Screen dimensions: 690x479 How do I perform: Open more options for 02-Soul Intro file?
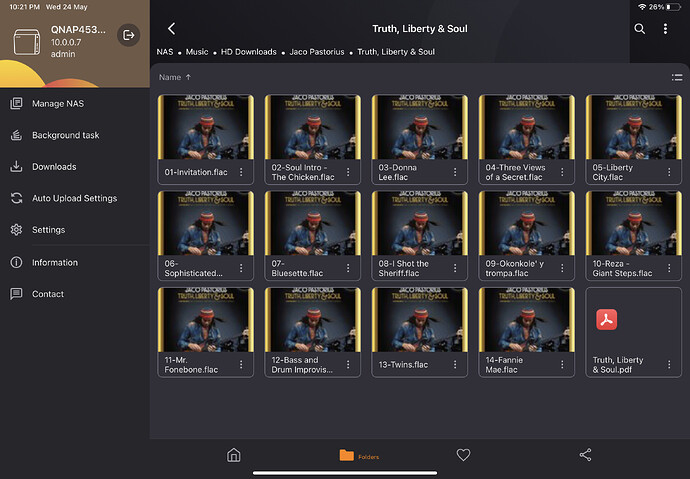(x=348, y=172)
